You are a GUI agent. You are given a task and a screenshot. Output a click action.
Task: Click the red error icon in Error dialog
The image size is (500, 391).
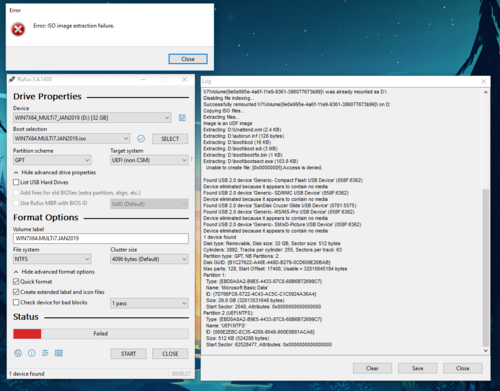click(x=18, y=29)
